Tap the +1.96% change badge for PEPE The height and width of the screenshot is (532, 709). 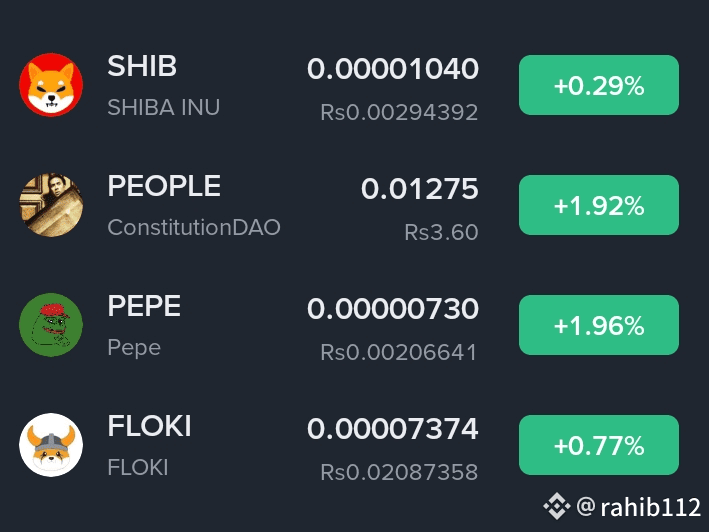[x=599, y=325]
